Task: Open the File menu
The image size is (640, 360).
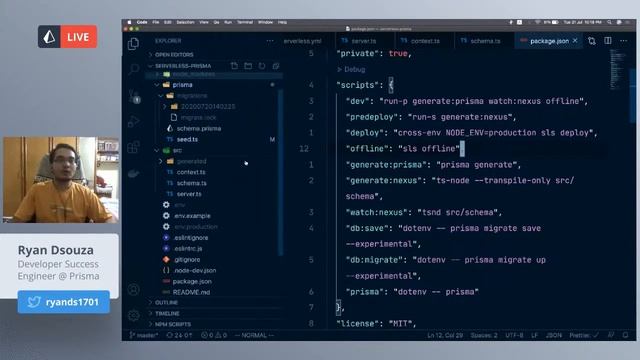Action: 156,22
